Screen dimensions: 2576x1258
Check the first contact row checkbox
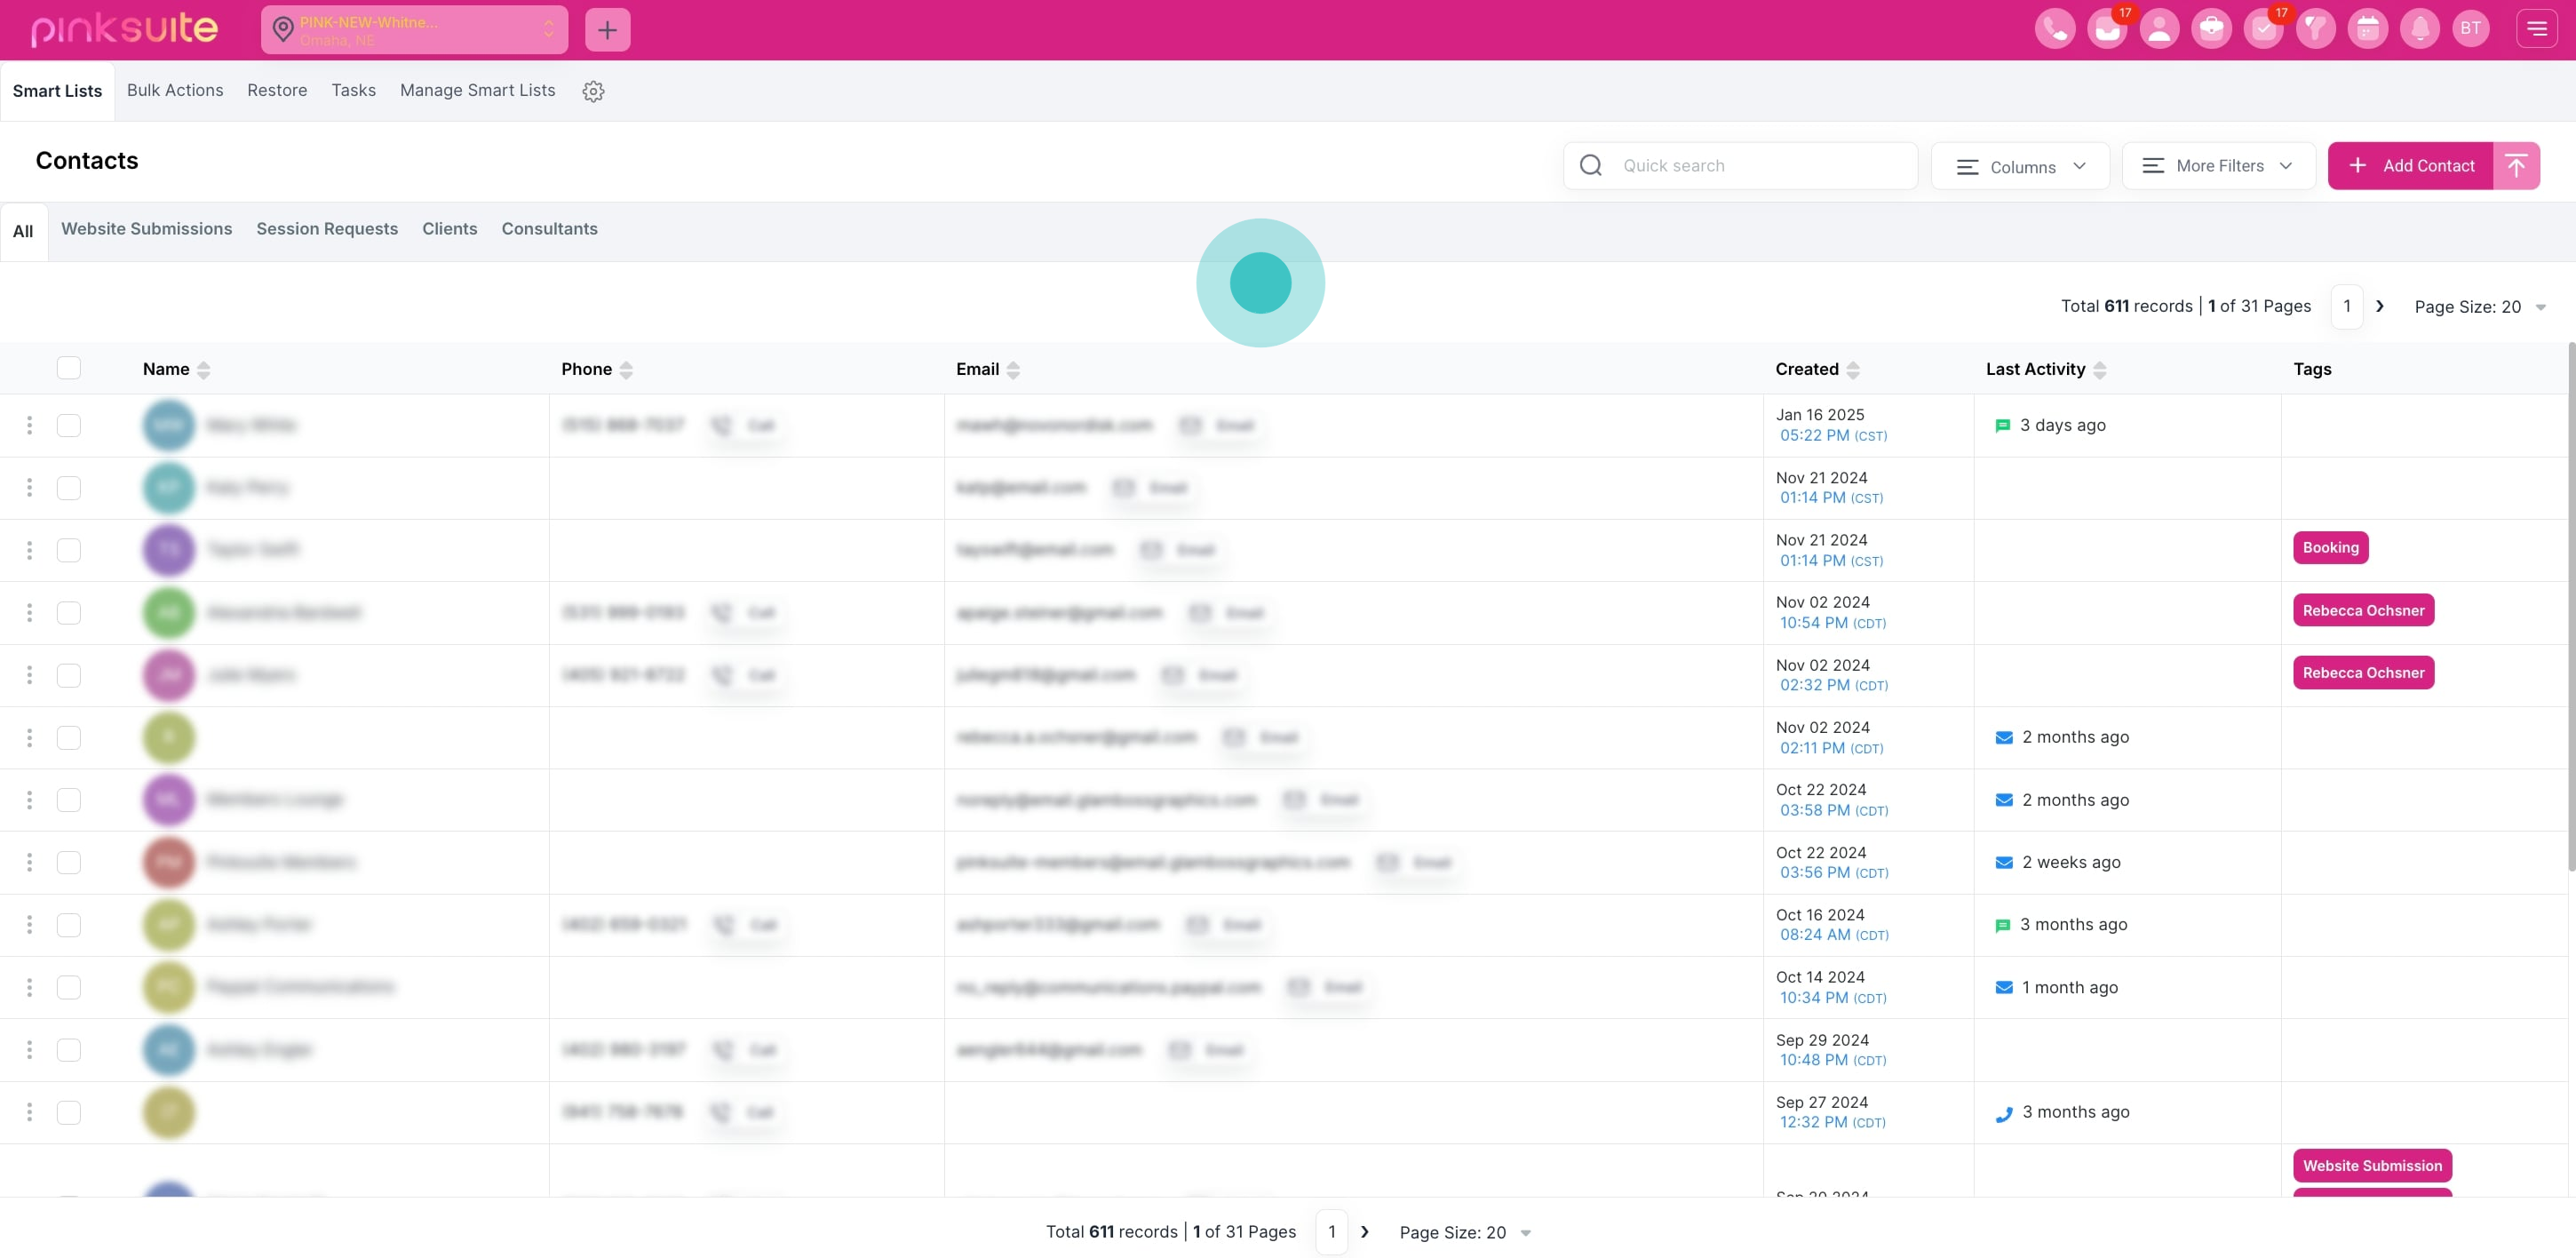(x=69, y=425)
